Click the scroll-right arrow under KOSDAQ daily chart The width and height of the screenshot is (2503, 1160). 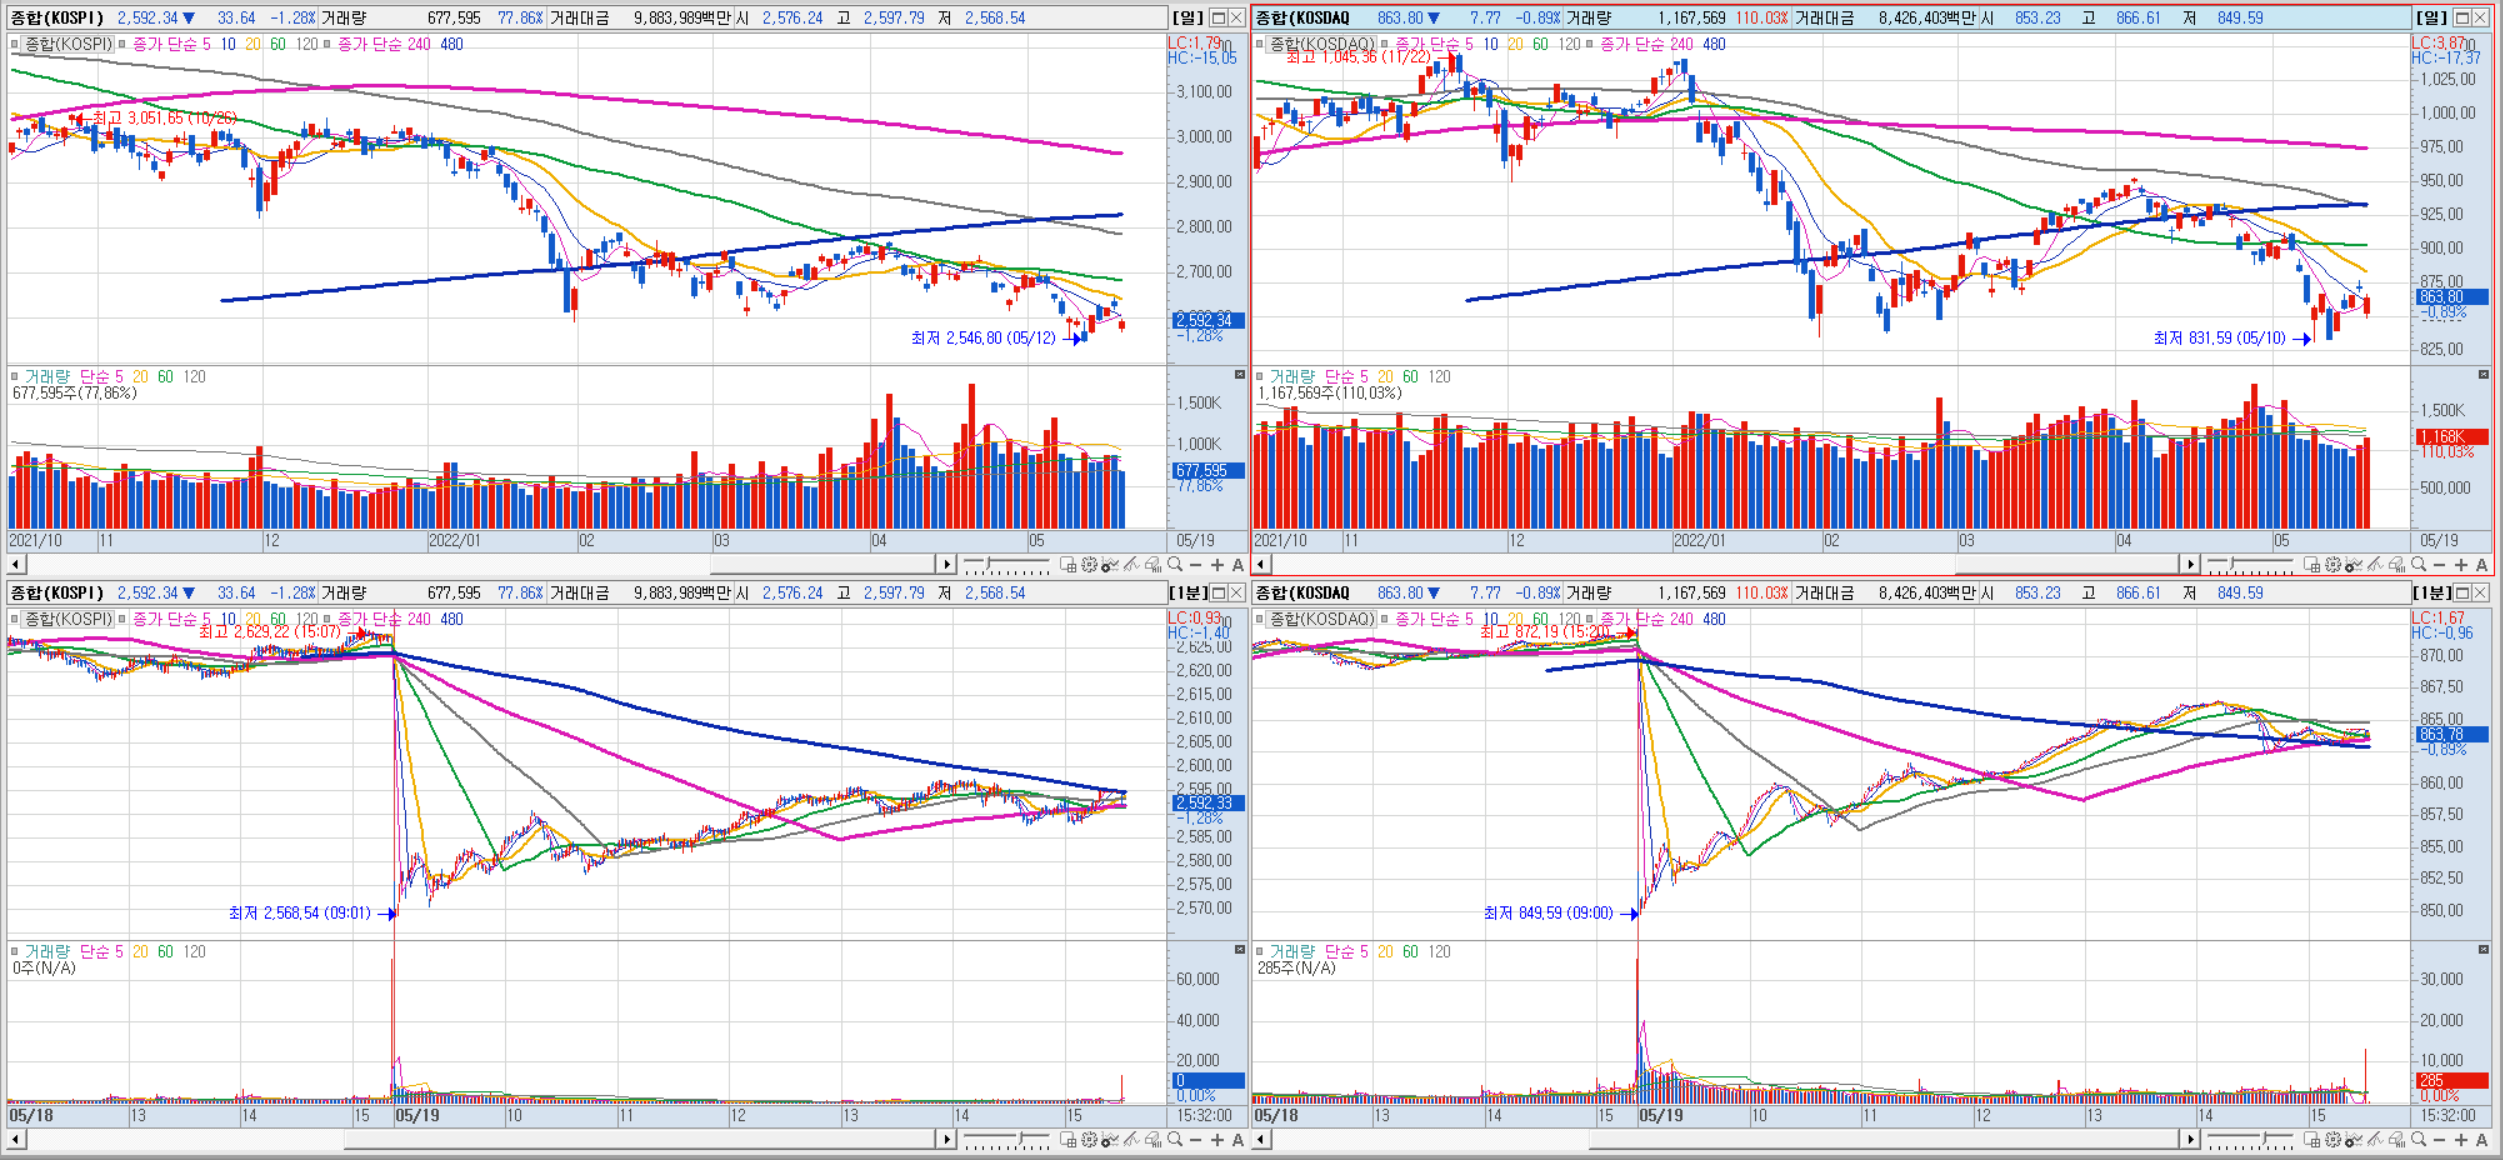(x=2190, y=565)
